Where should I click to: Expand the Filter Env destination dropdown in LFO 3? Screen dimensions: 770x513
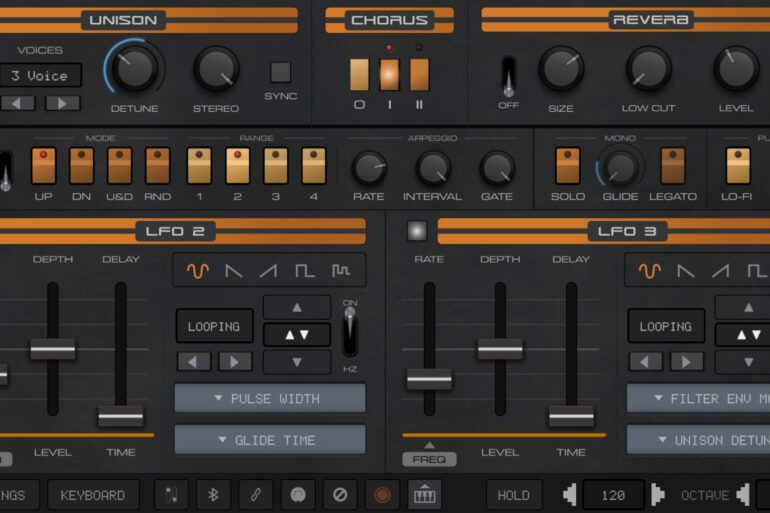[x=698, y=398]
